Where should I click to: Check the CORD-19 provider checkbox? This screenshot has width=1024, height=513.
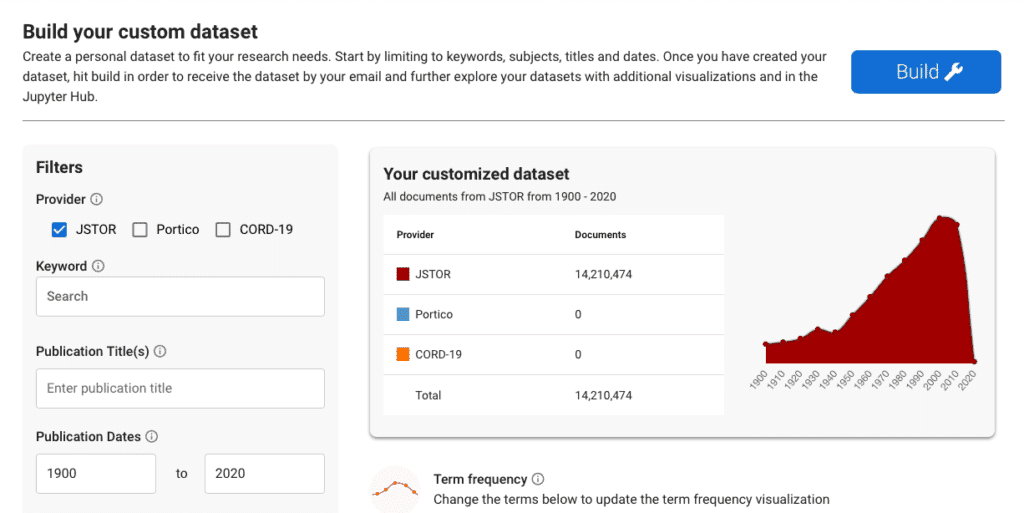pyautogui.click(x=223, y=230)
